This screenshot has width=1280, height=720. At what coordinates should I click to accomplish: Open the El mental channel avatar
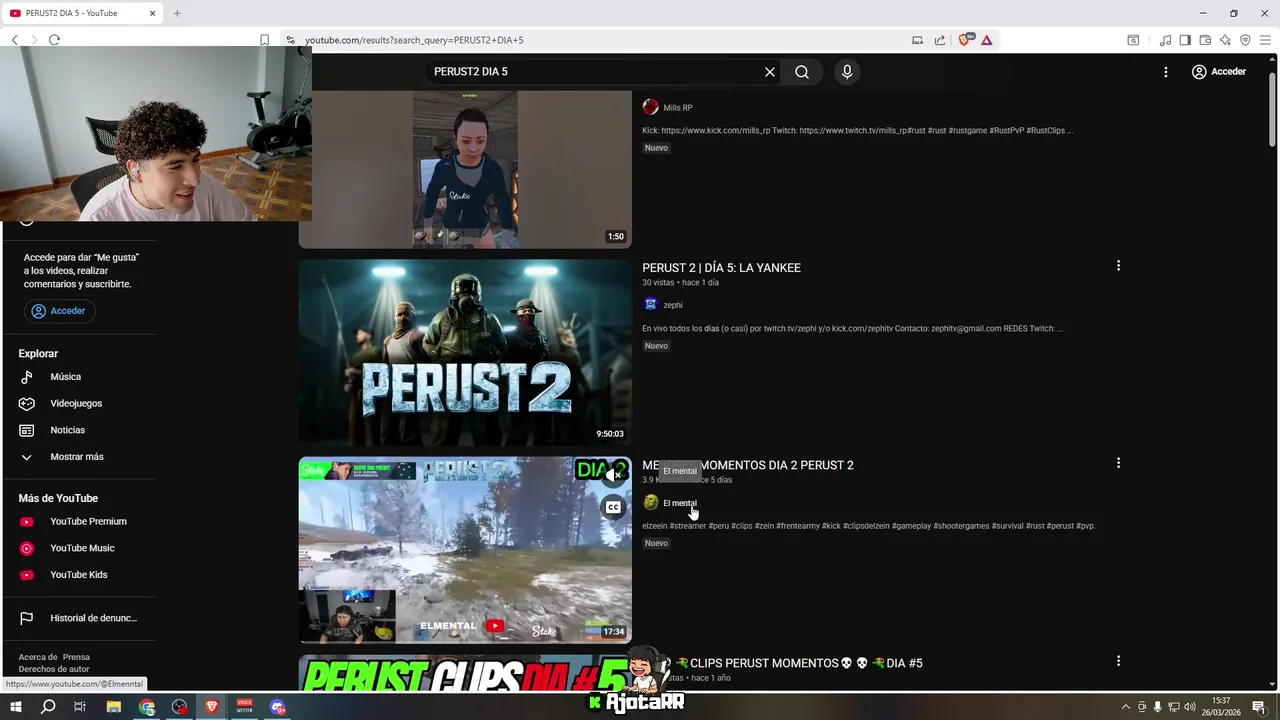coord(651,502)
